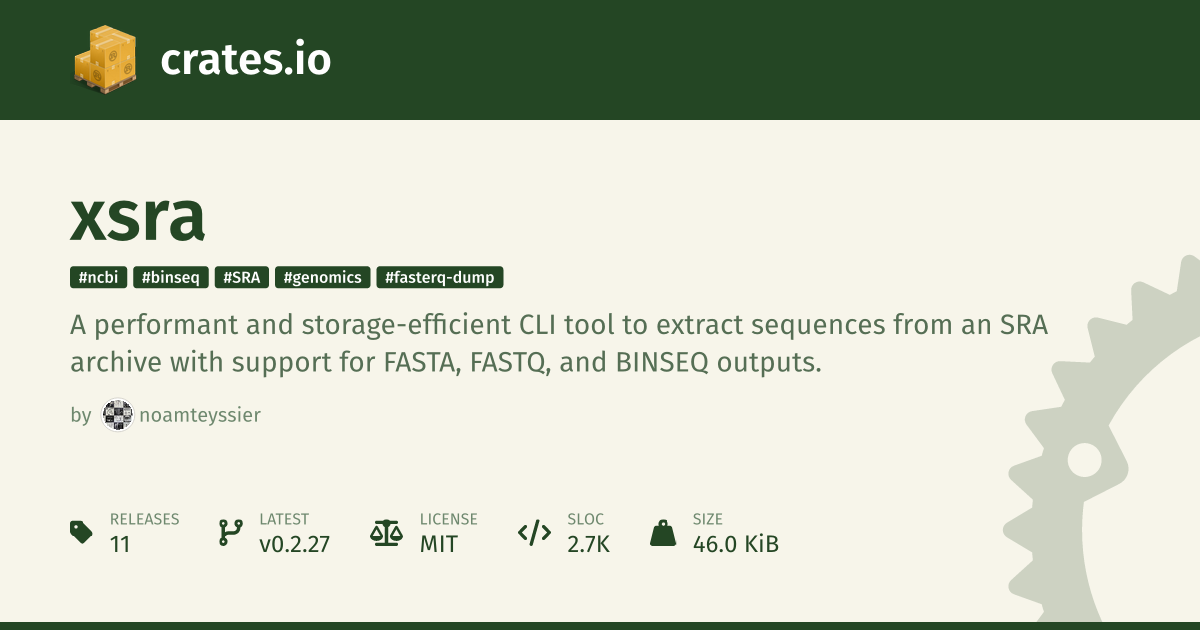Open the #genomics keyword tag

click(x=322, y=278)
